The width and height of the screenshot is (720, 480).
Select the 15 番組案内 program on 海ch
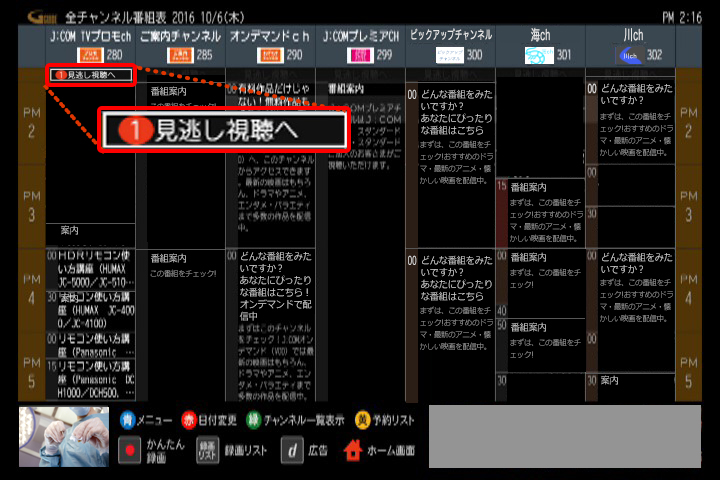[540, 213]
